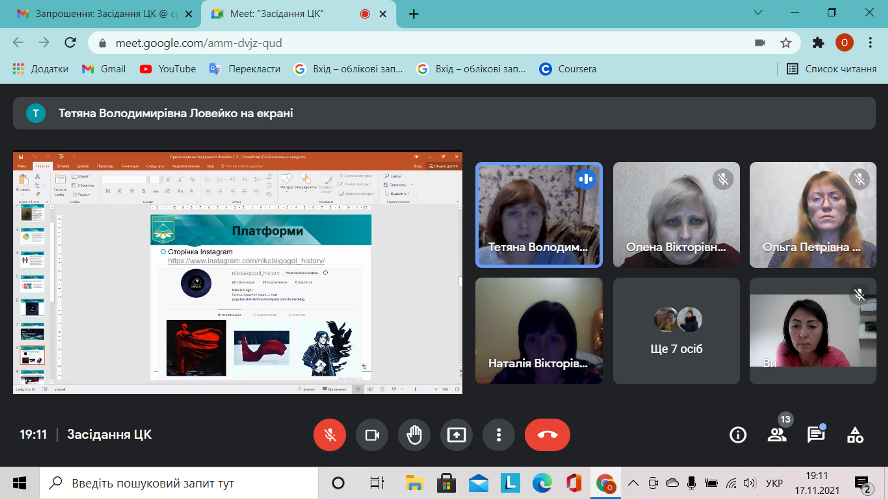Close the Gmail invitation tab
The image size is (888, 499).
pyautogui.click(x=189, y=14)
